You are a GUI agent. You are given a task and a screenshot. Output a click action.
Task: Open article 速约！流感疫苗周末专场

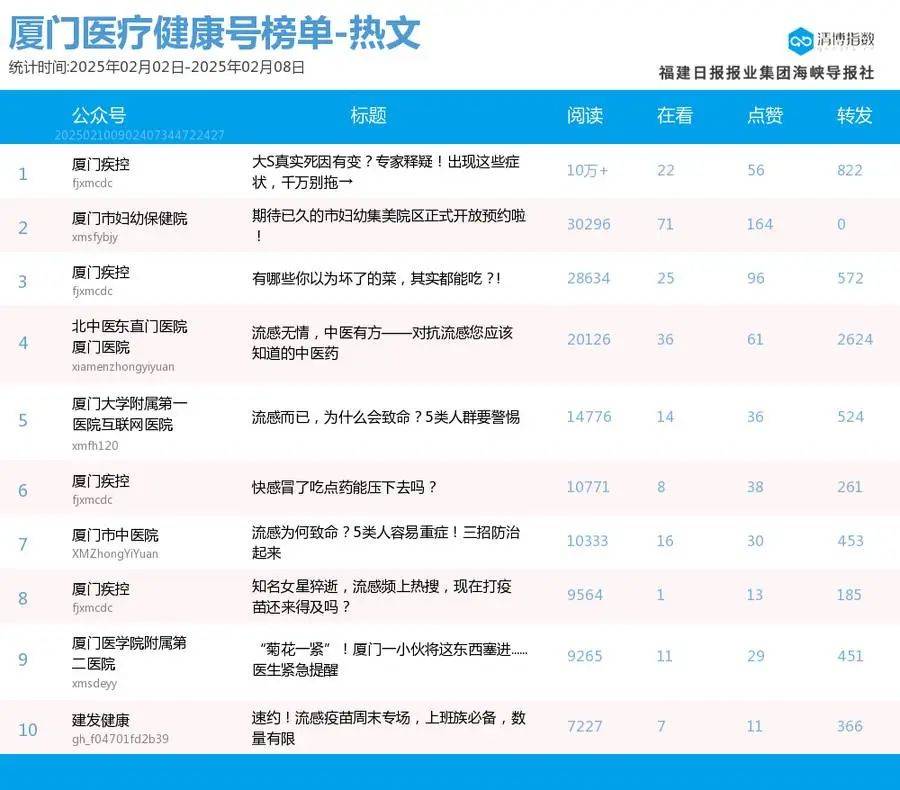pos(389,728)
